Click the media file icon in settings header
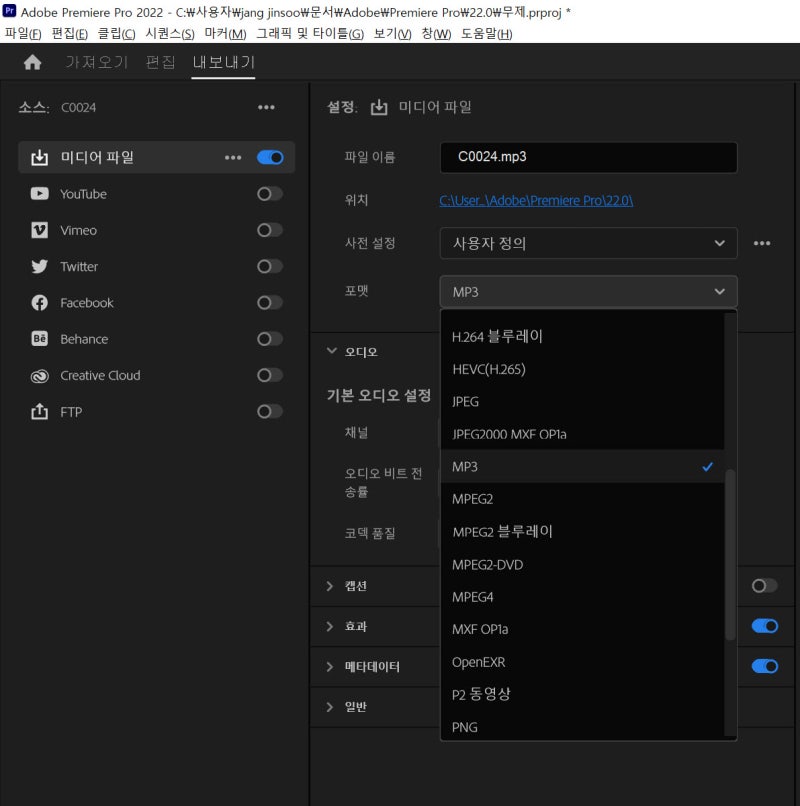Image resolution: width=800 pixels, height=806 pixels. pos(379,107)
